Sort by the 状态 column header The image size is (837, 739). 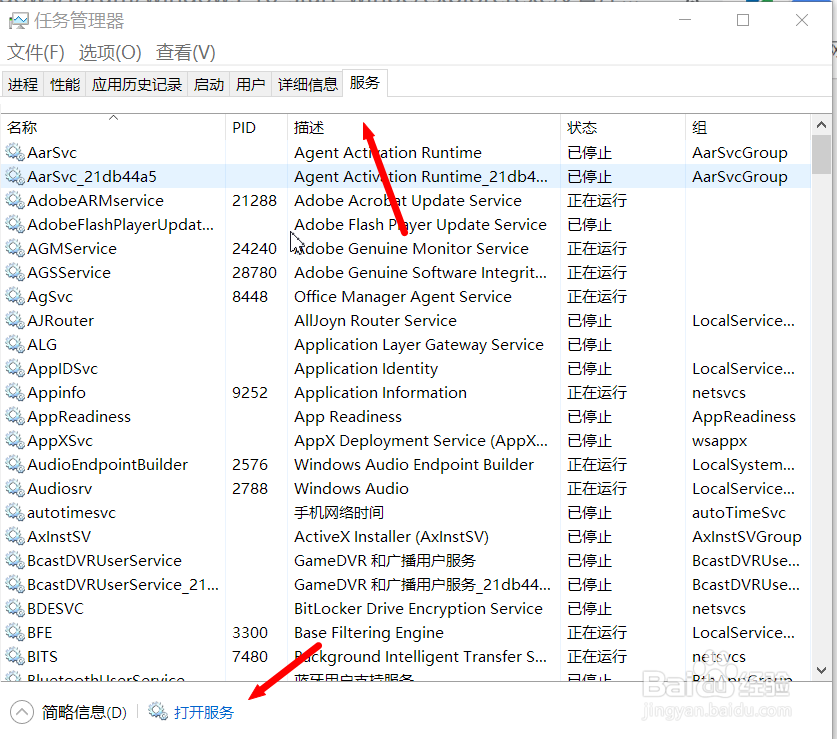[x=623, y=128]
